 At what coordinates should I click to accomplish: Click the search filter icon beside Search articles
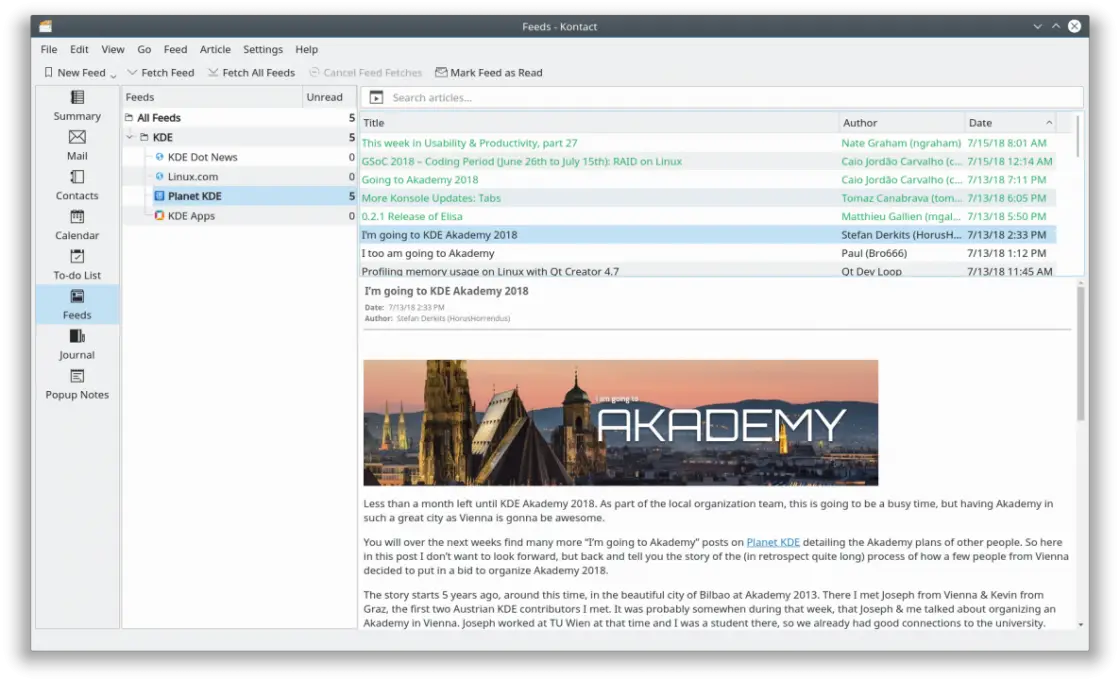[376, 97]
